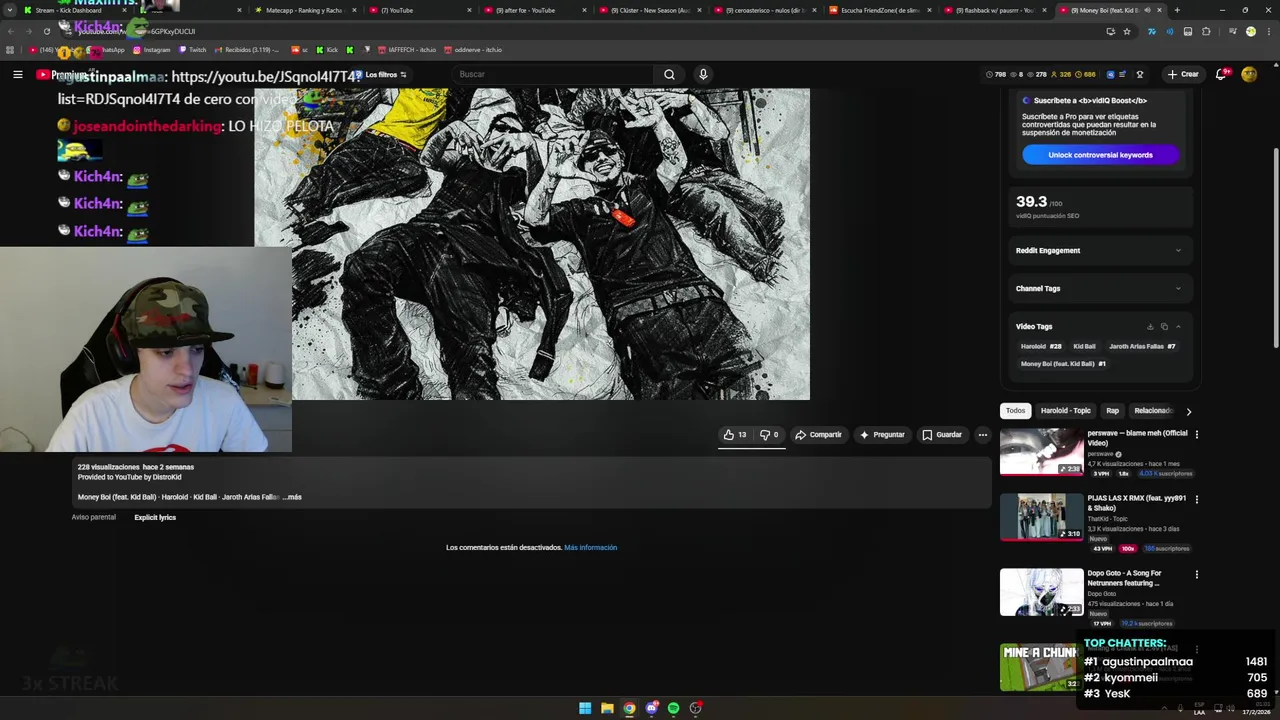
Task: Open File Explorer from the taskbar
Action: (x=607, y=708)
